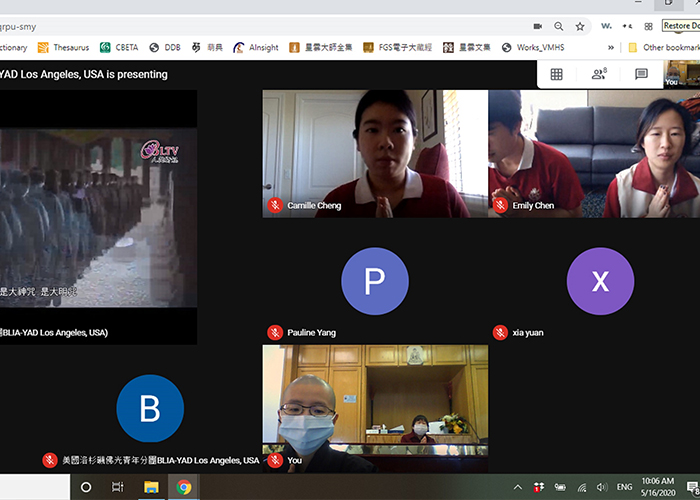Click the red tray icon with badge 1
This screenshot has height=500, width=700.
[539, 487]
